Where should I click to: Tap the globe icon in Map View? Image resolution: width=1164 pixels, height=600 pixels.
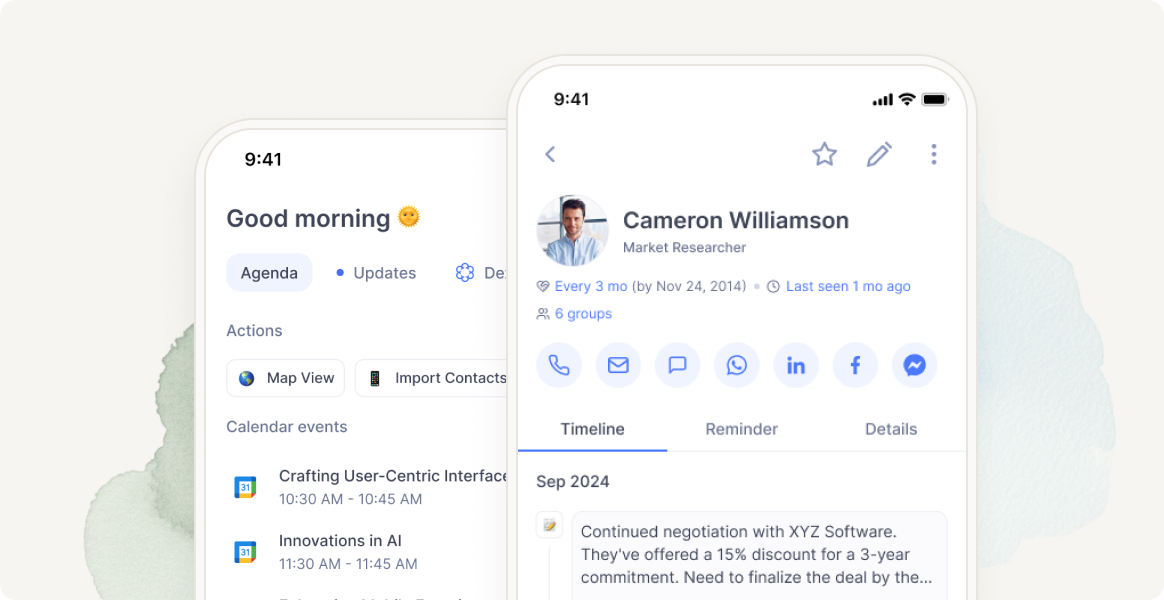(246, 379)
